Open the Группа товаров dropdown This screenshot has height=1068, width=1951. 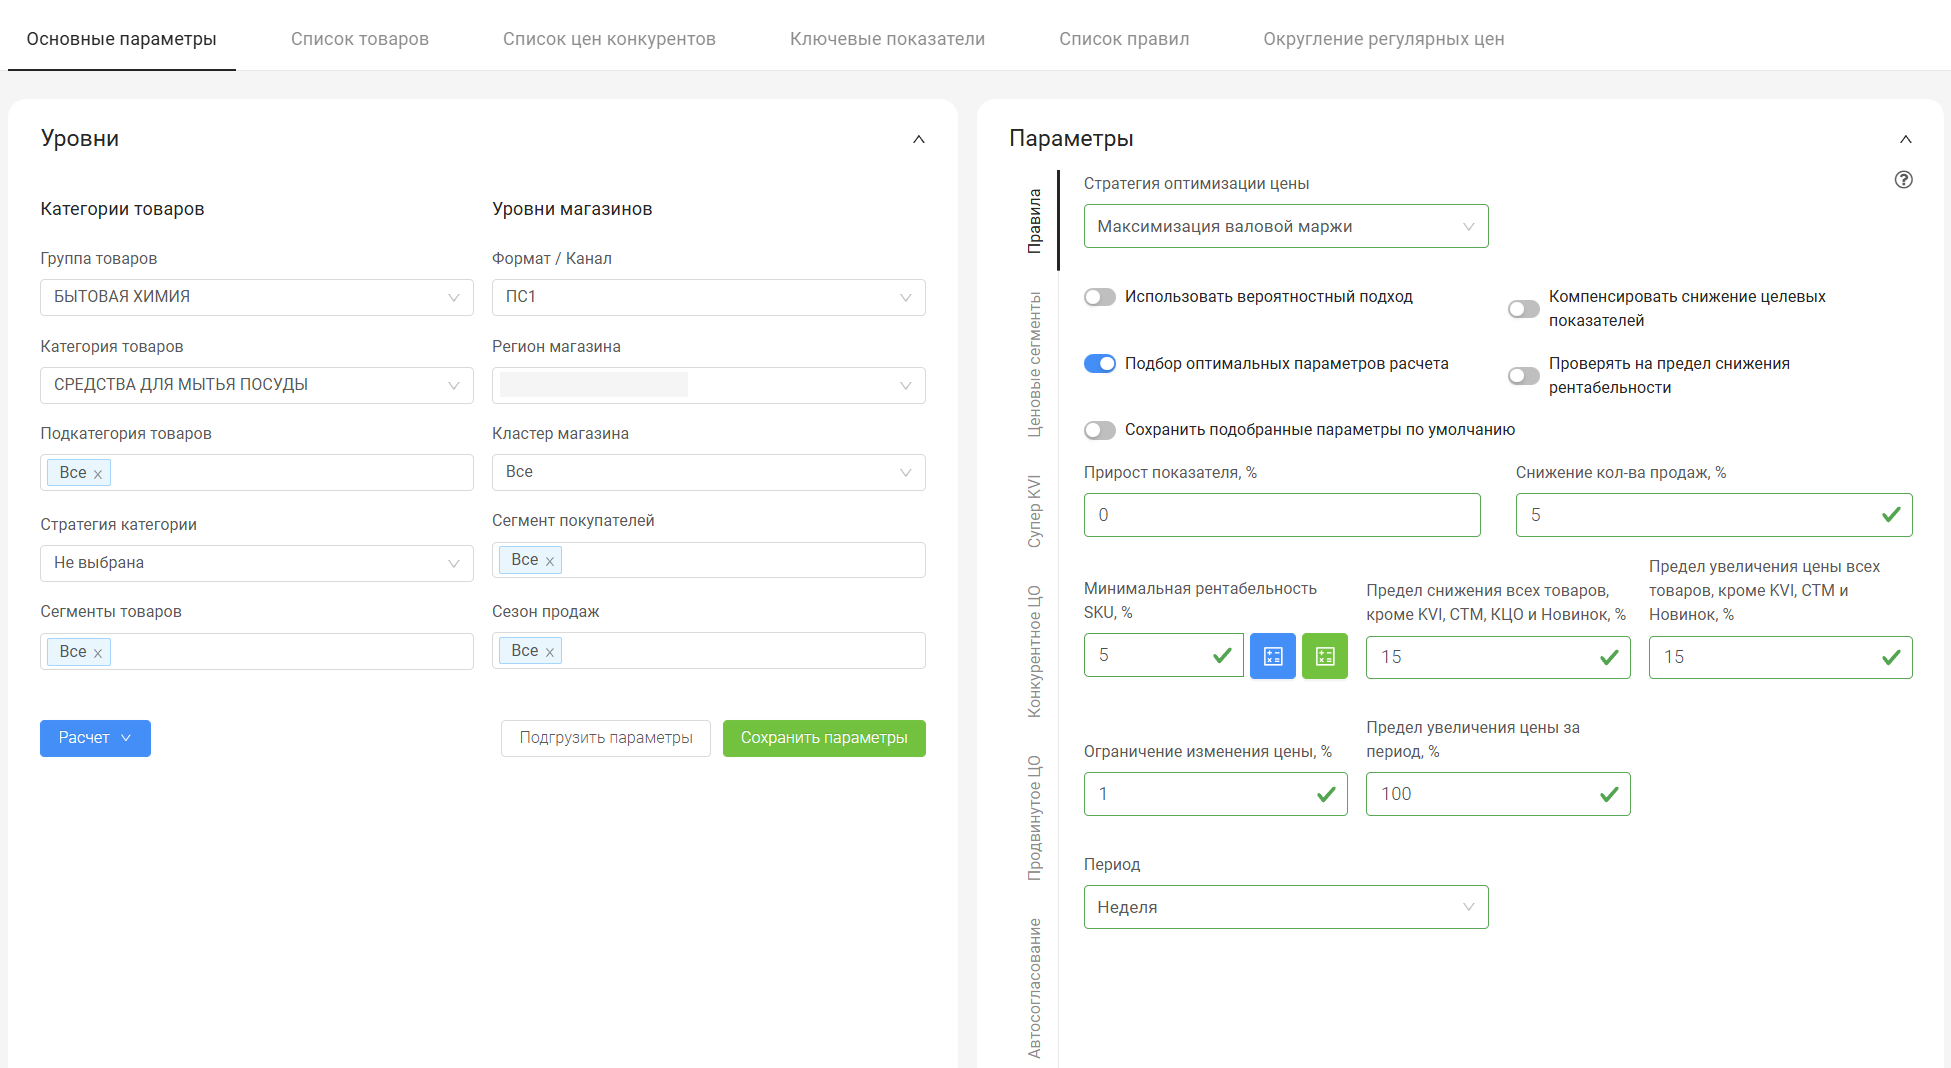pos(256,297)
